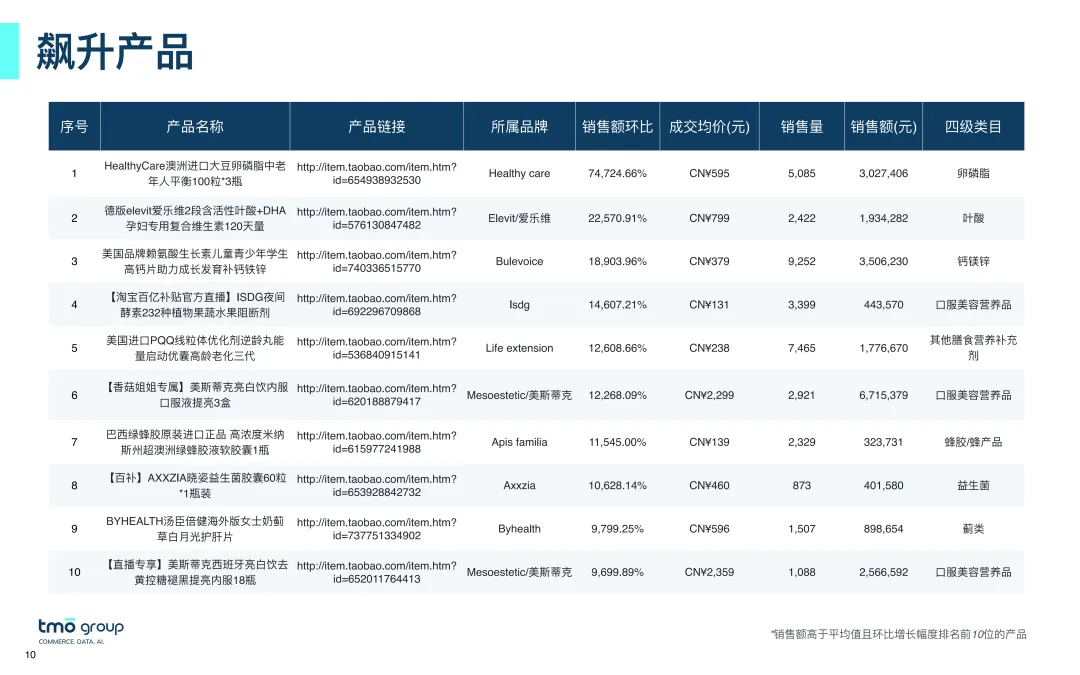Click the 叶酸 category cell
This screenshot has height=675, width=1080.
973,218
